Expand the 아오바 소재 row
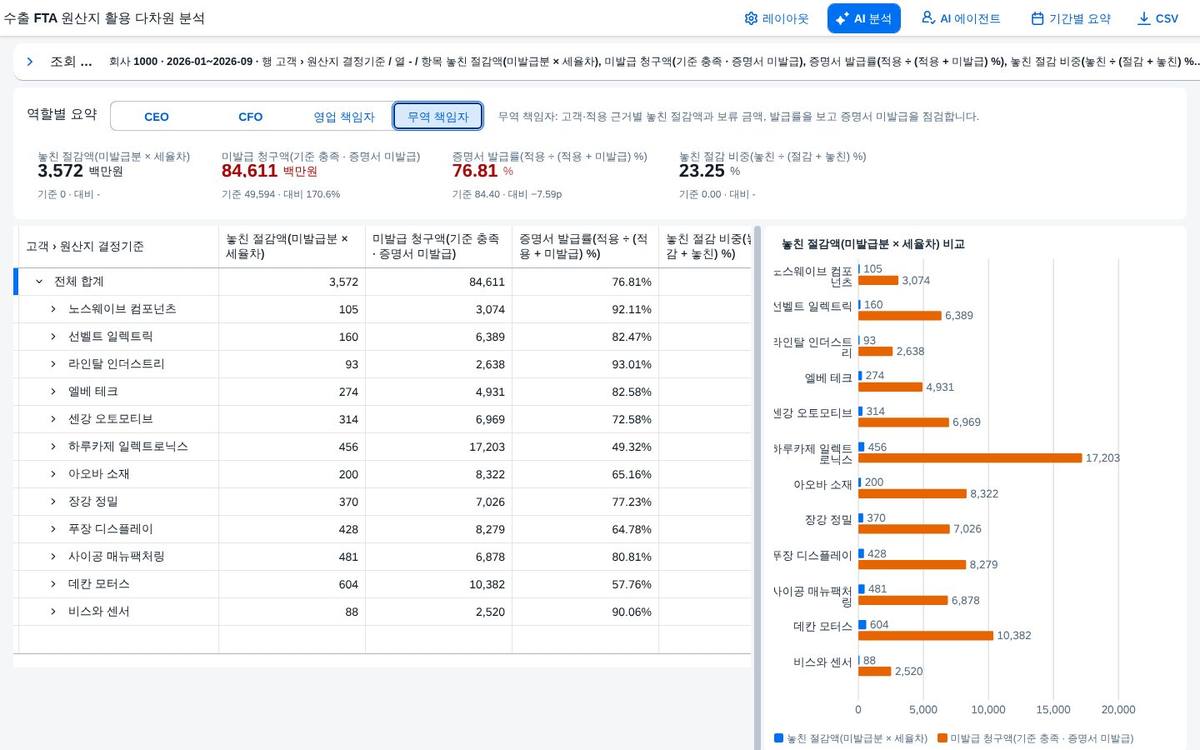Image resolution: width=1200 pixels, height=750 pixels. (53, 474)
